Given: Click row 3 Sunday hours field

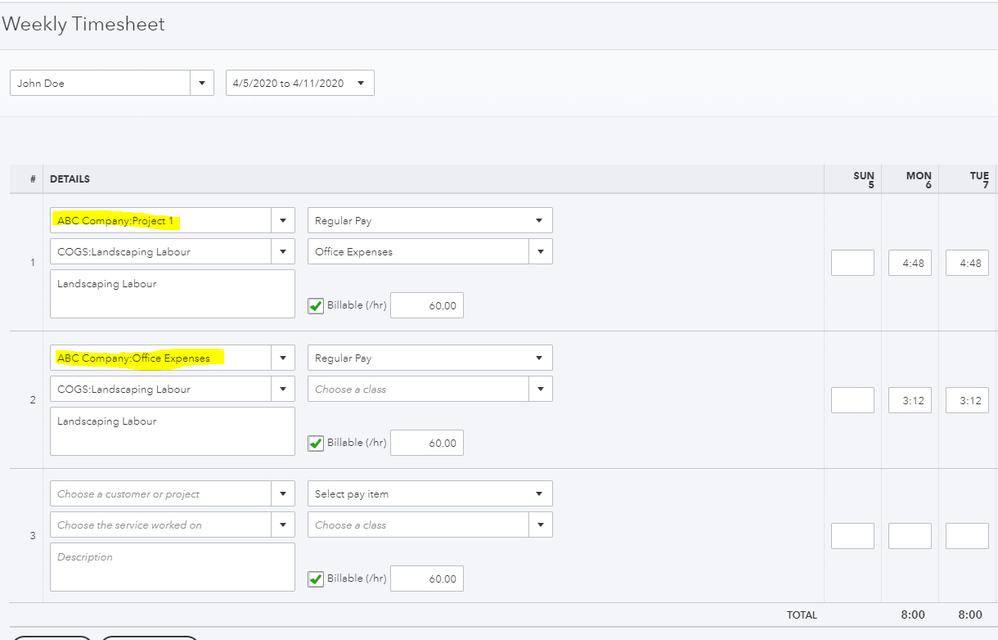Looking at the screenshot, I should point(853,536).
